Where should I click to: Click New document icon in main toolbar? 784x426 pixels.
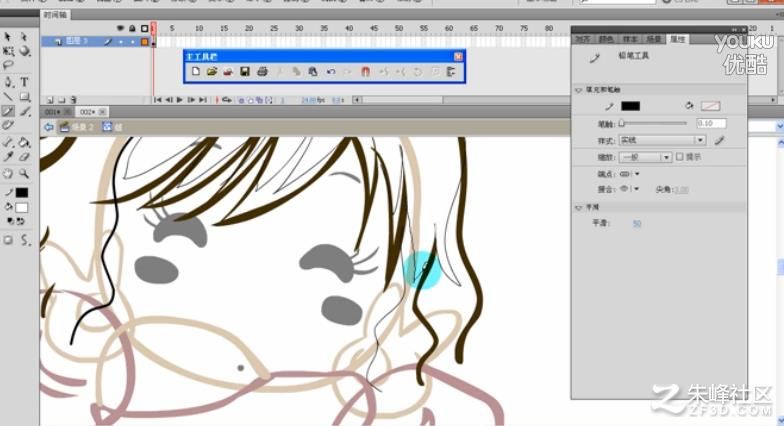point(196,72)
